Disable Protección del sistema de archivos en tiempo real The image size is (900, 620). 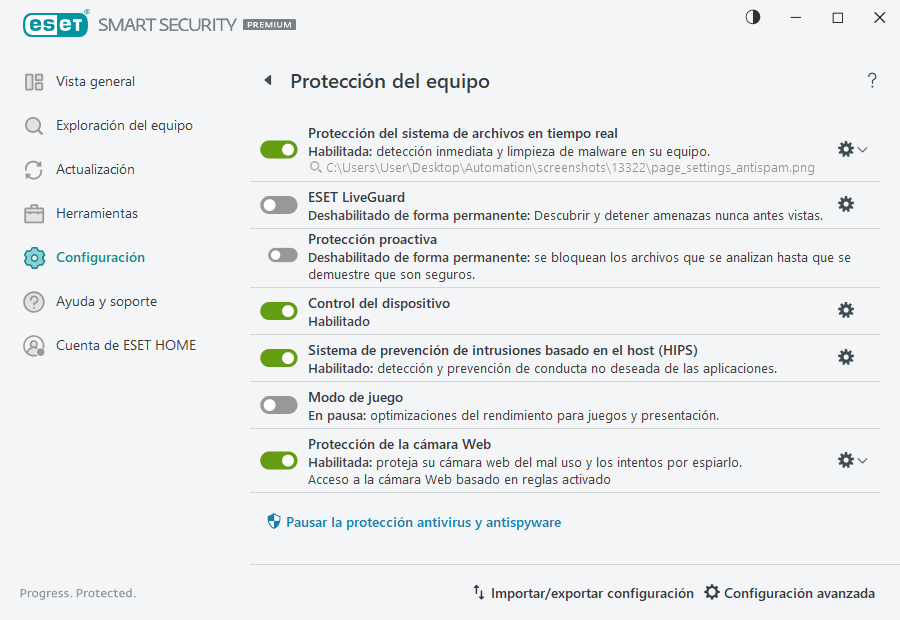click(279, 149)
